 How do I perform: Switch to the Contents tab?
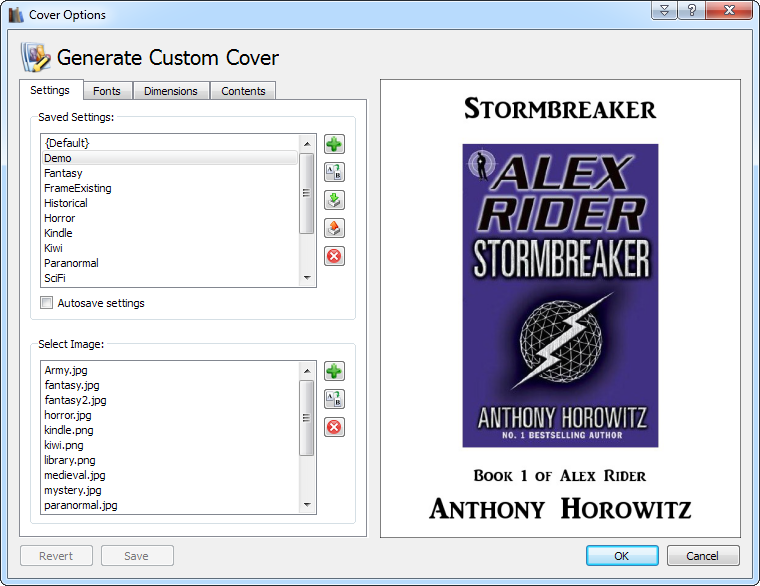click(x=243, y=91)
